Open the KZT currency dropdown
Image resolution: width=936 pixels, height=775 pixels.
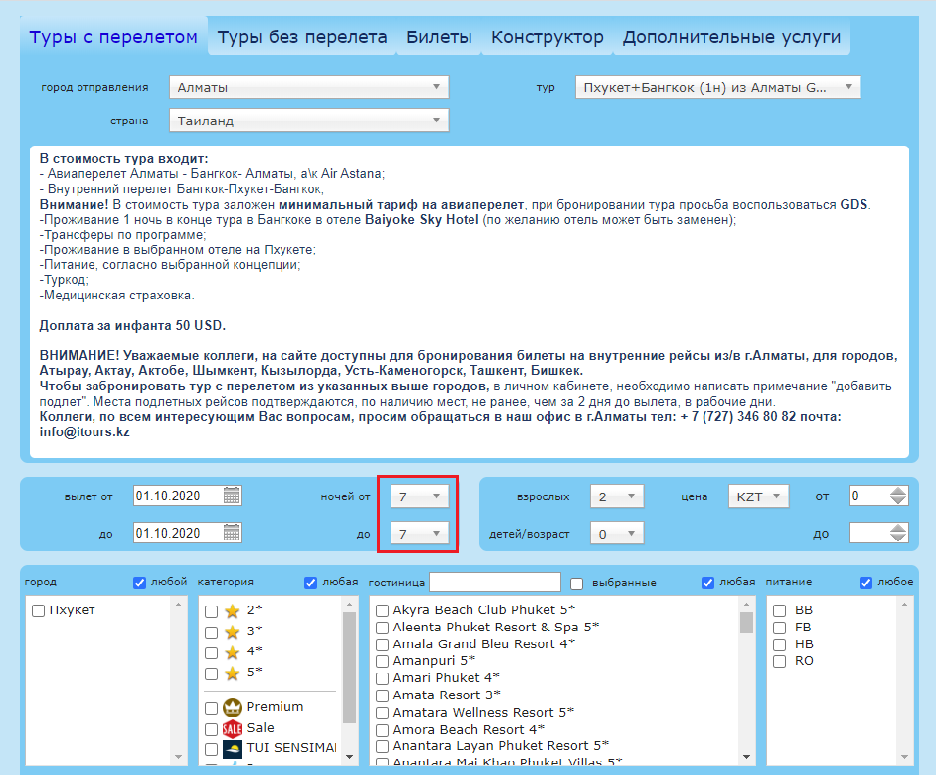tap(759, 495)
